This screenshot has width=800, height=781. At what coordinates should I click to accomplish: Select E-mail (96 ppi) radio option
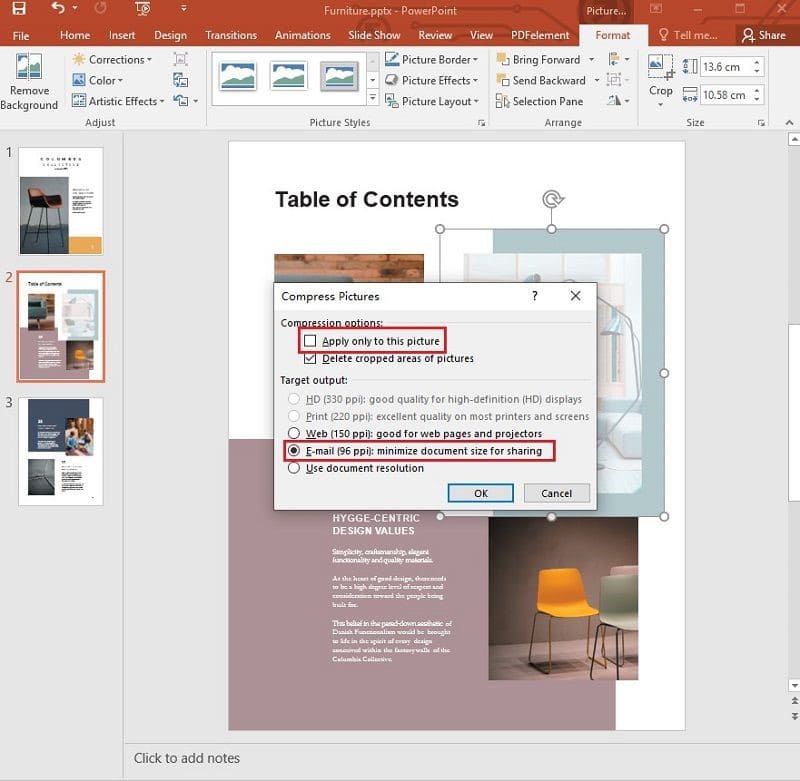pyautogui.click(x=294, y=450)
